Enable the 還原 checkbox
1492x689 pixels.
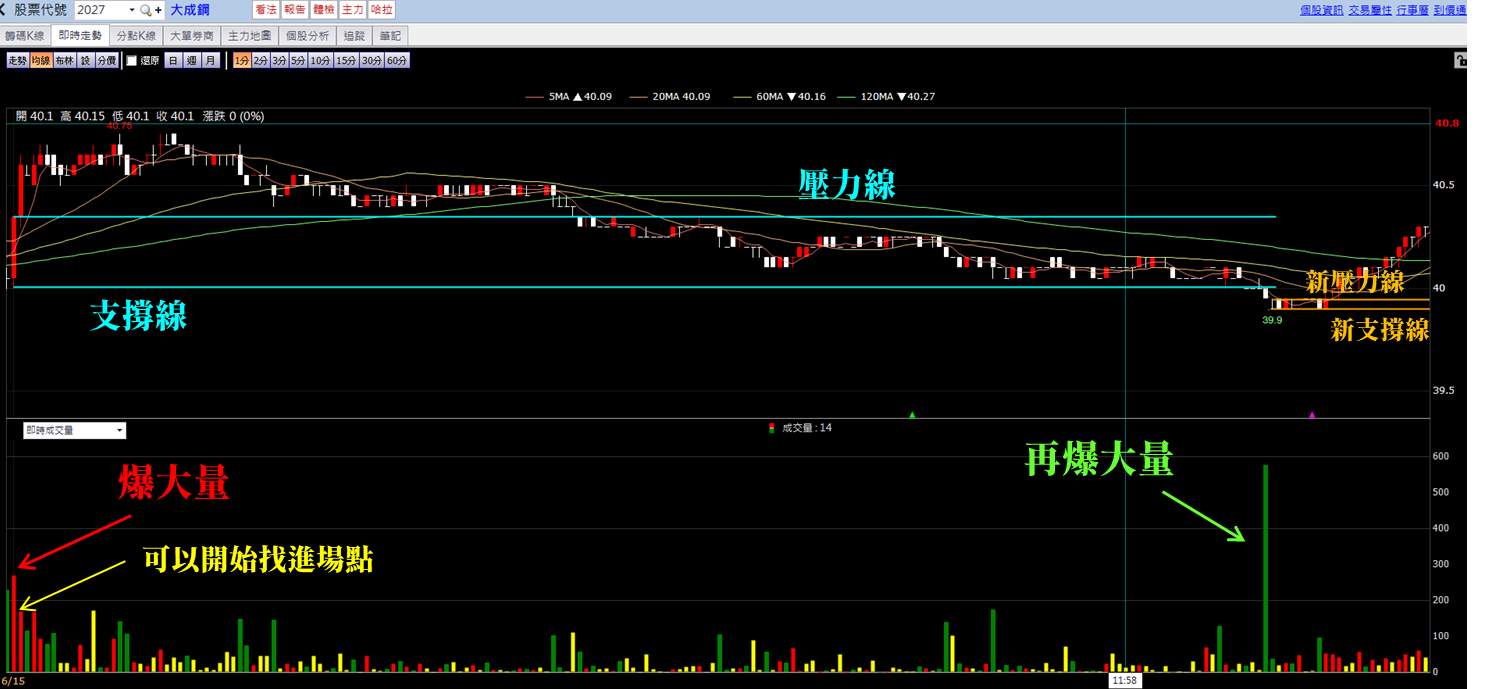[x=132, y=61]
